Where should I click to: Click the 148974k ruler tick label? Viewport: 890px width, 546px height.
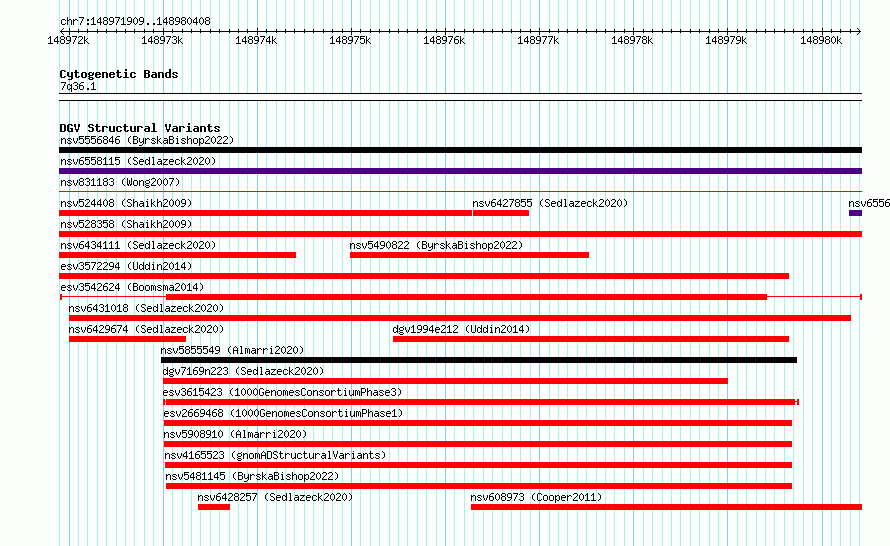(x=256, y=40)
